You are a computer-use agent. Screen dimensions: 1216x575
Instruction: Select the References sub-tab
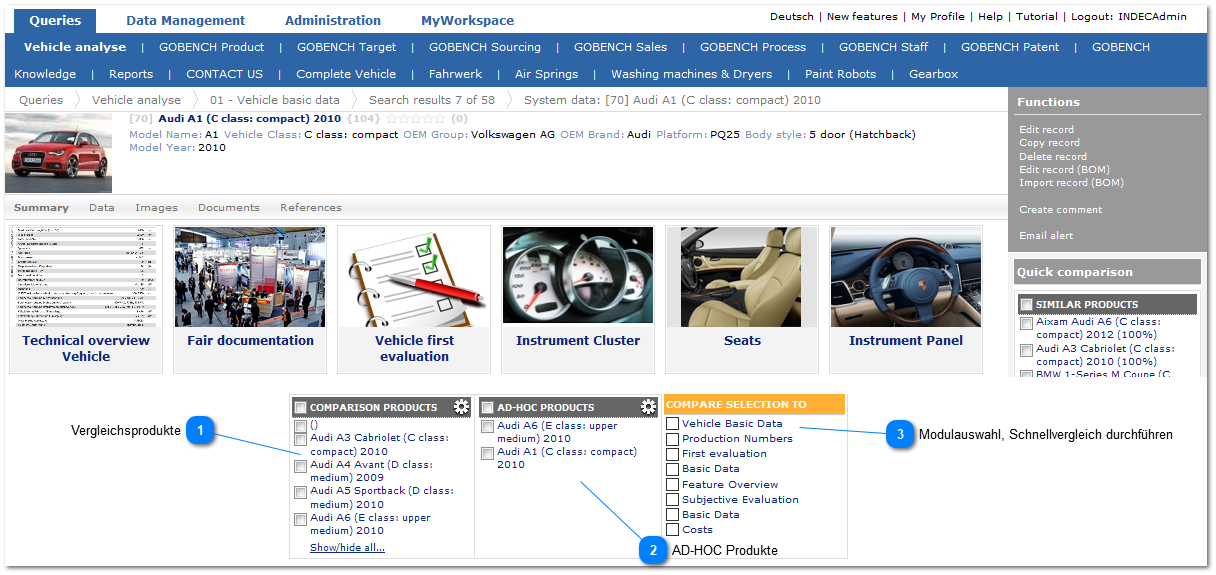311,208
